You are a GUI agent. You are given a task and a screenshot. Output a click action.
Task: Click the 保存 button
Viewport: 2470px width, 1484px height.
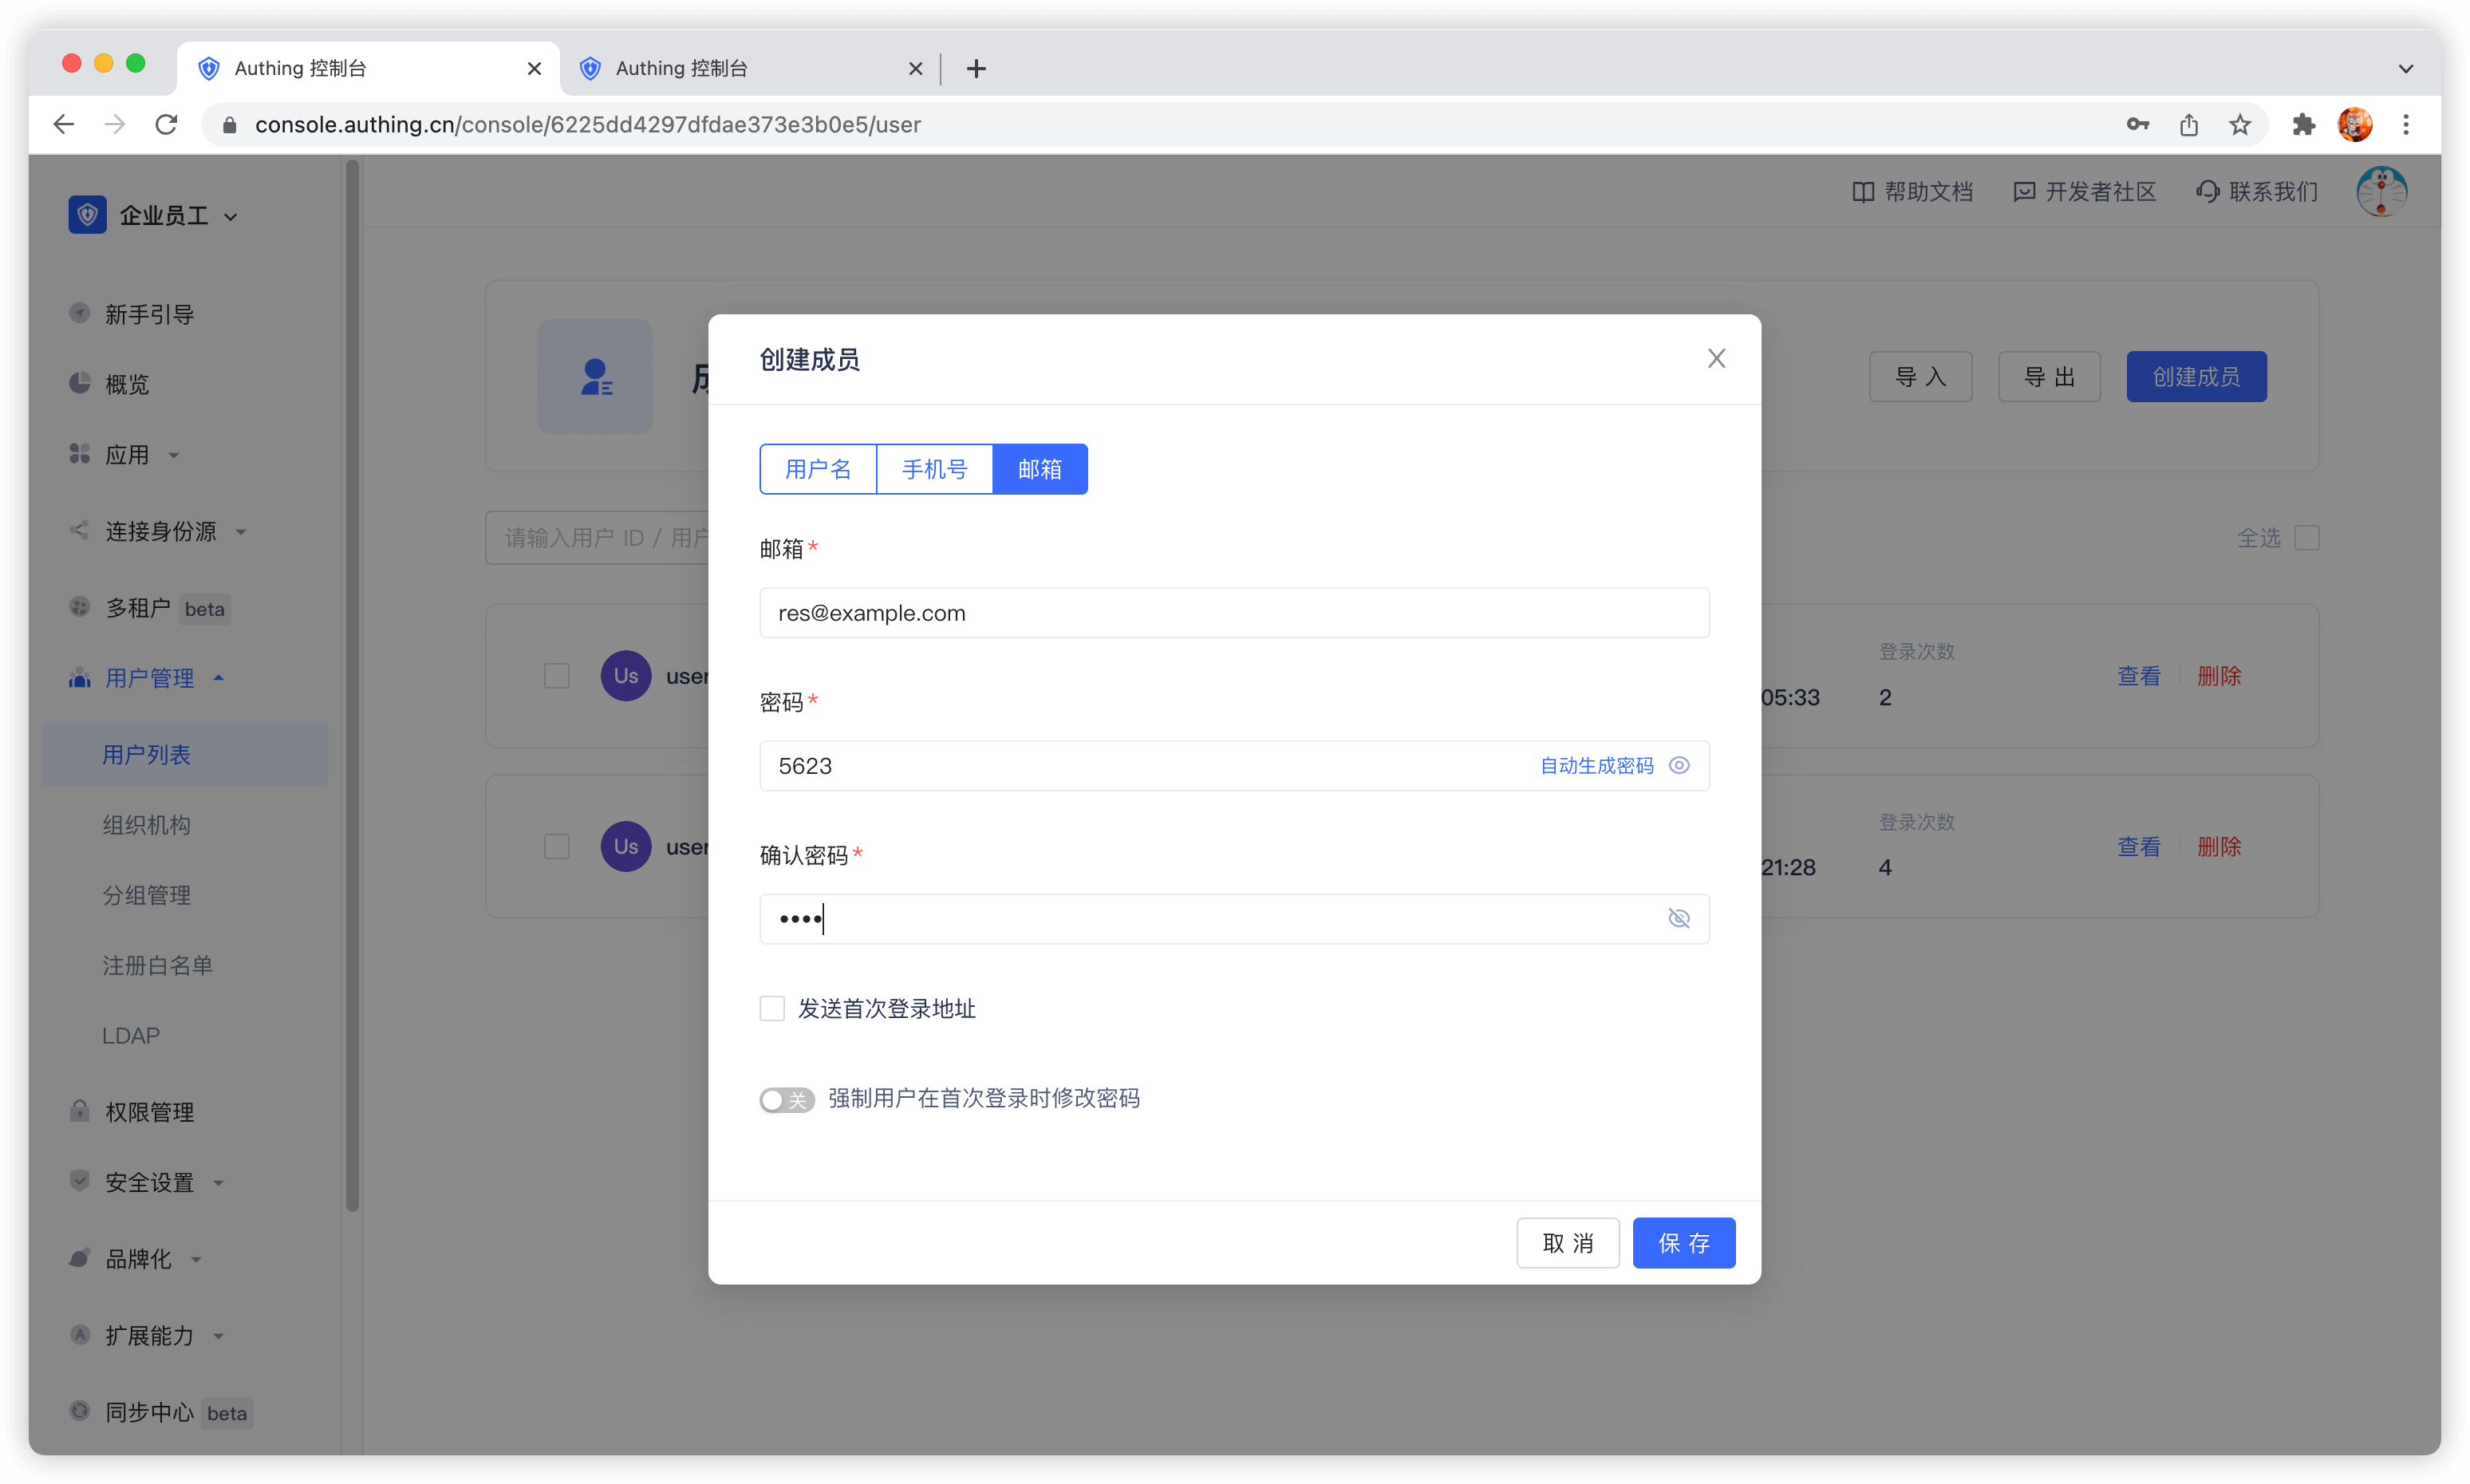(1683, 1243)
